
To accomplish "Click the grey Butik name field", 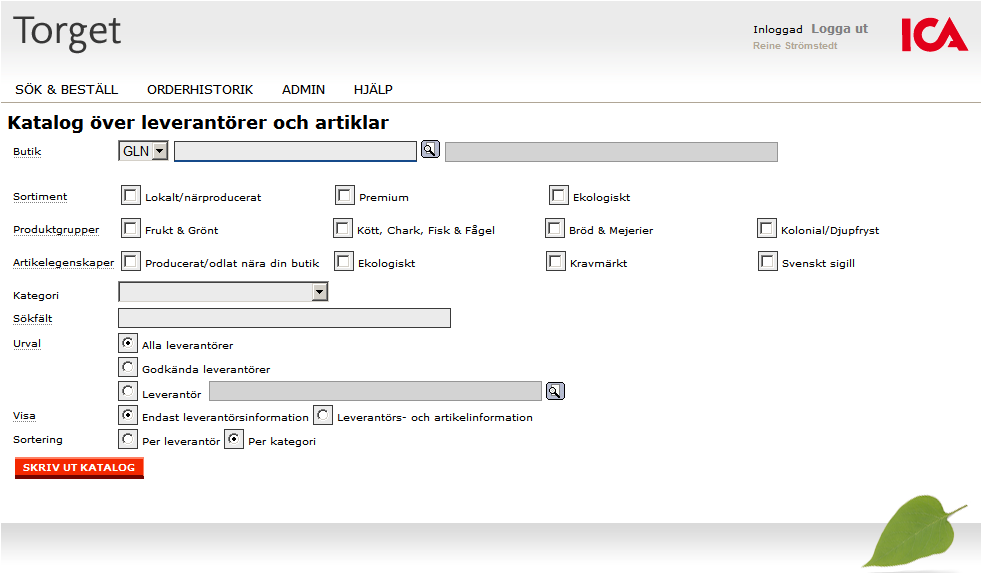I will (611, 152).
